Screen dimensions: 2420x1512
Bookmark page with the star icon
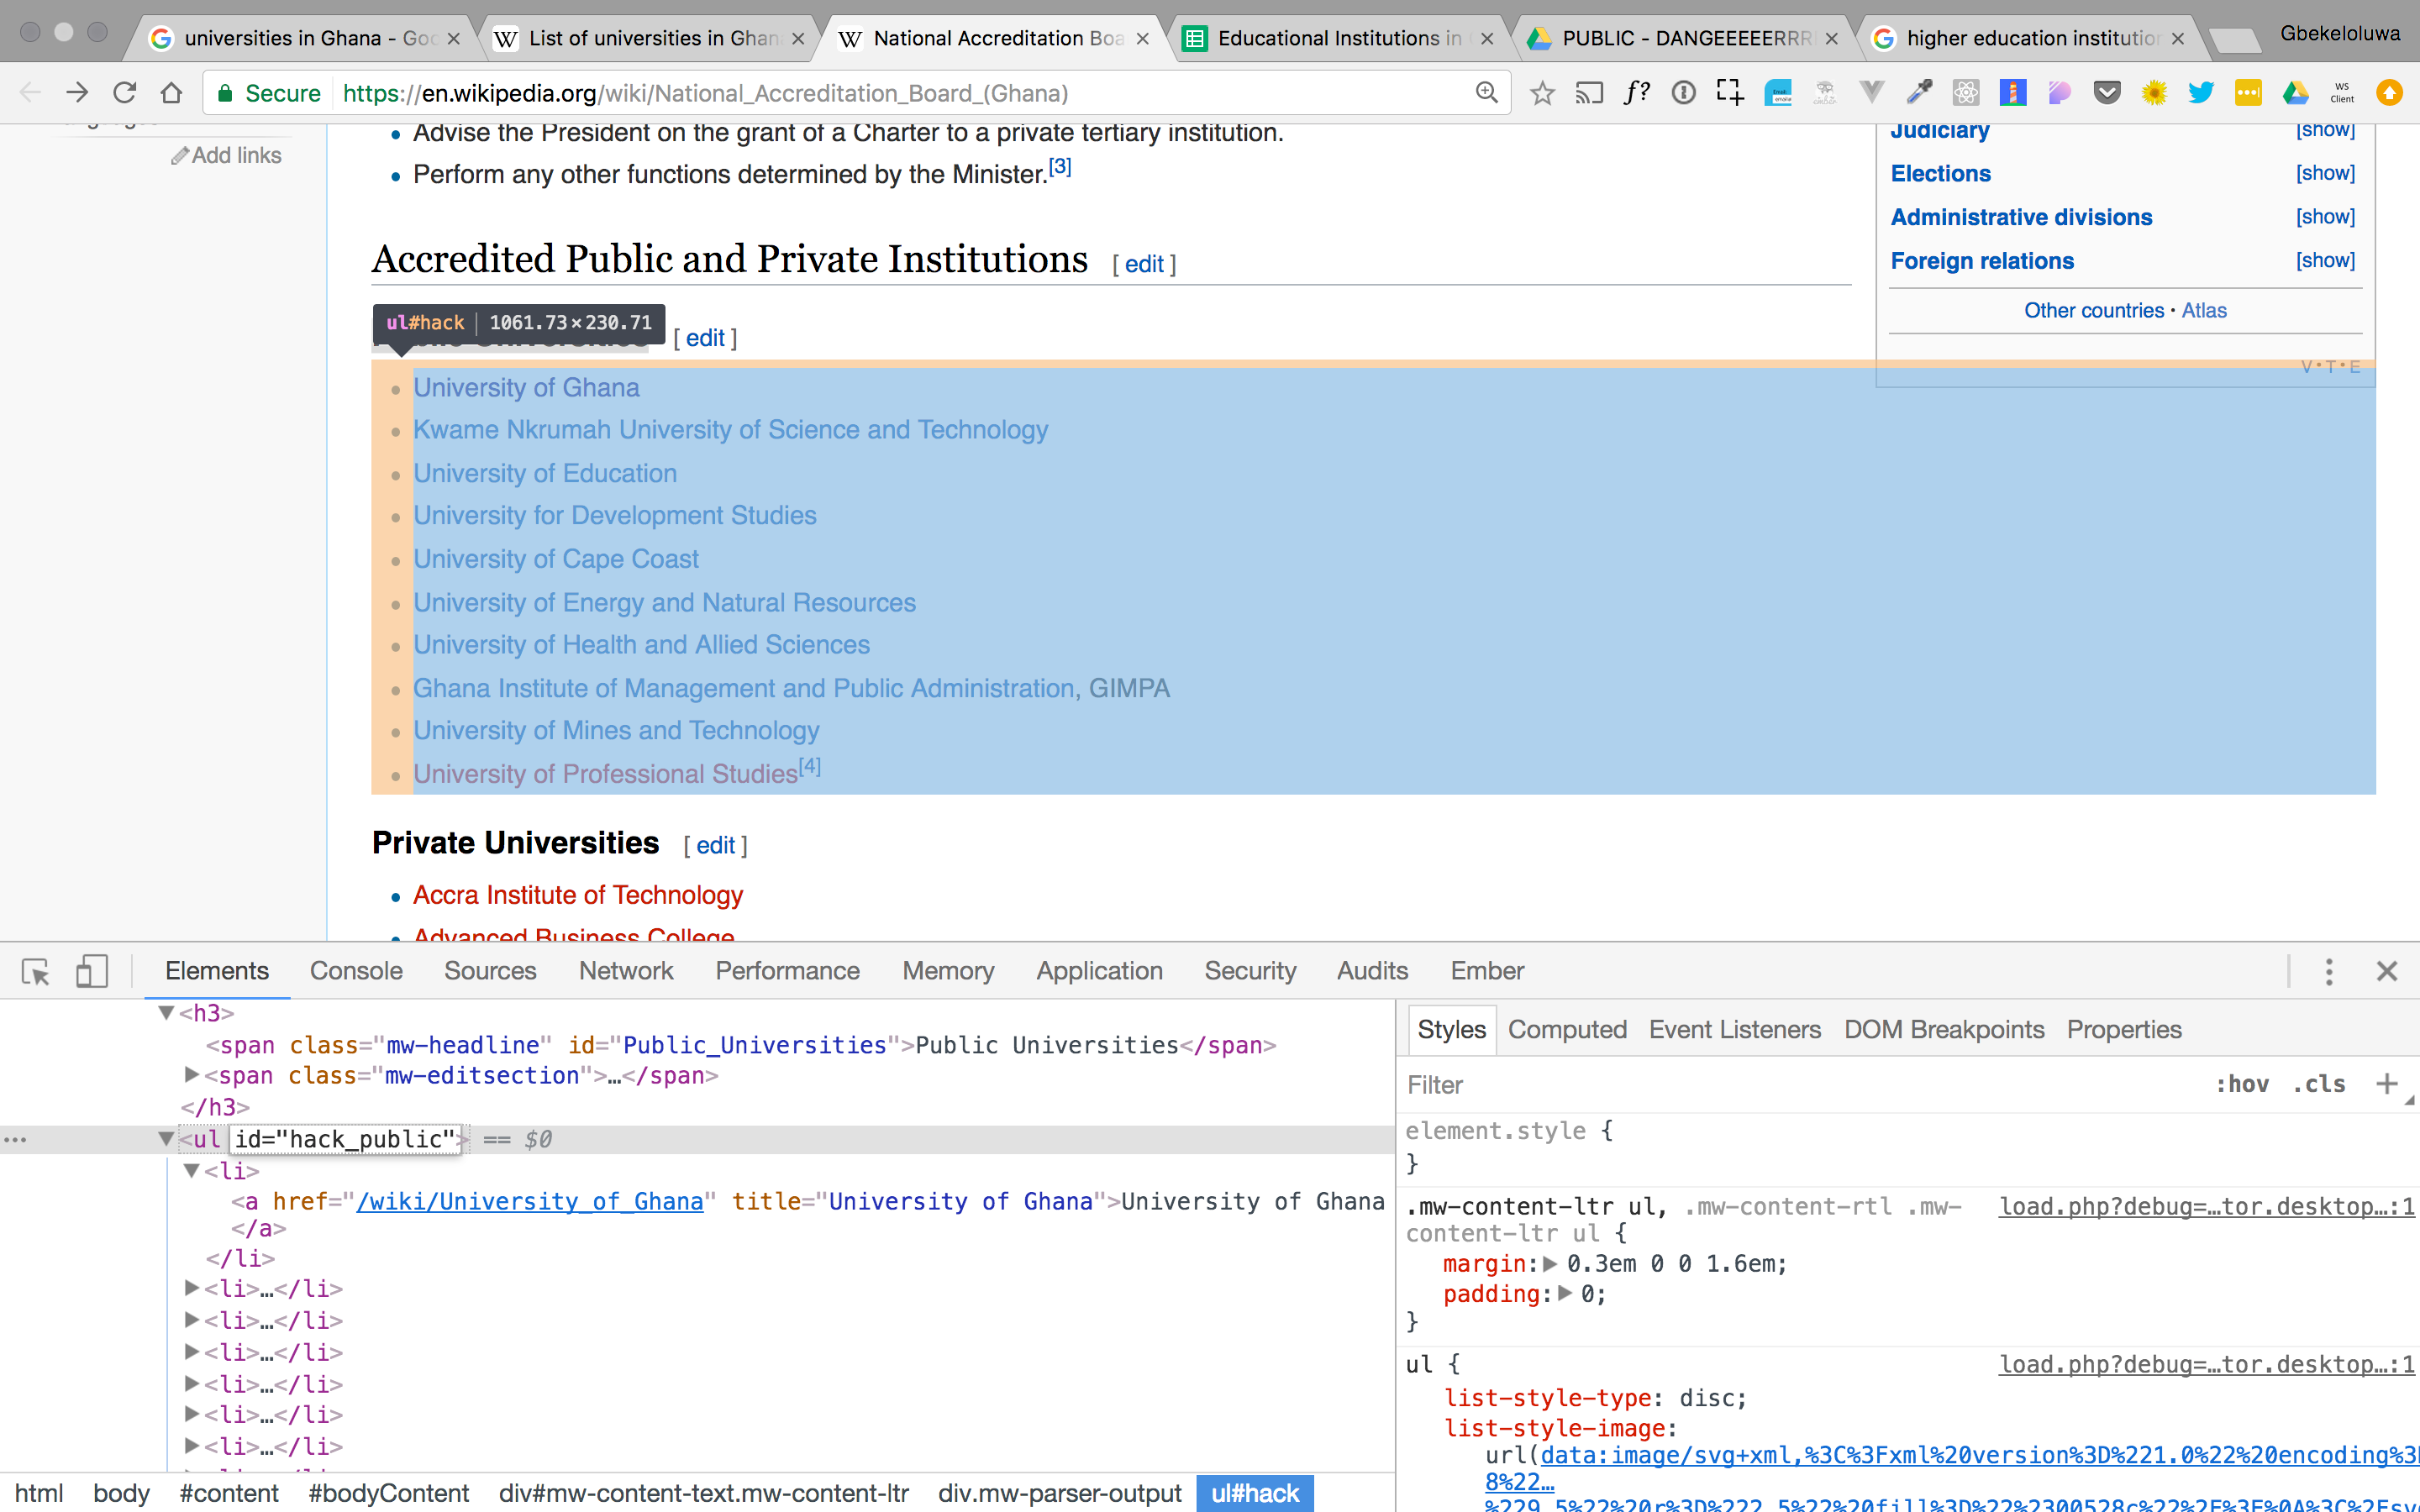click(x=1542, y=93)
